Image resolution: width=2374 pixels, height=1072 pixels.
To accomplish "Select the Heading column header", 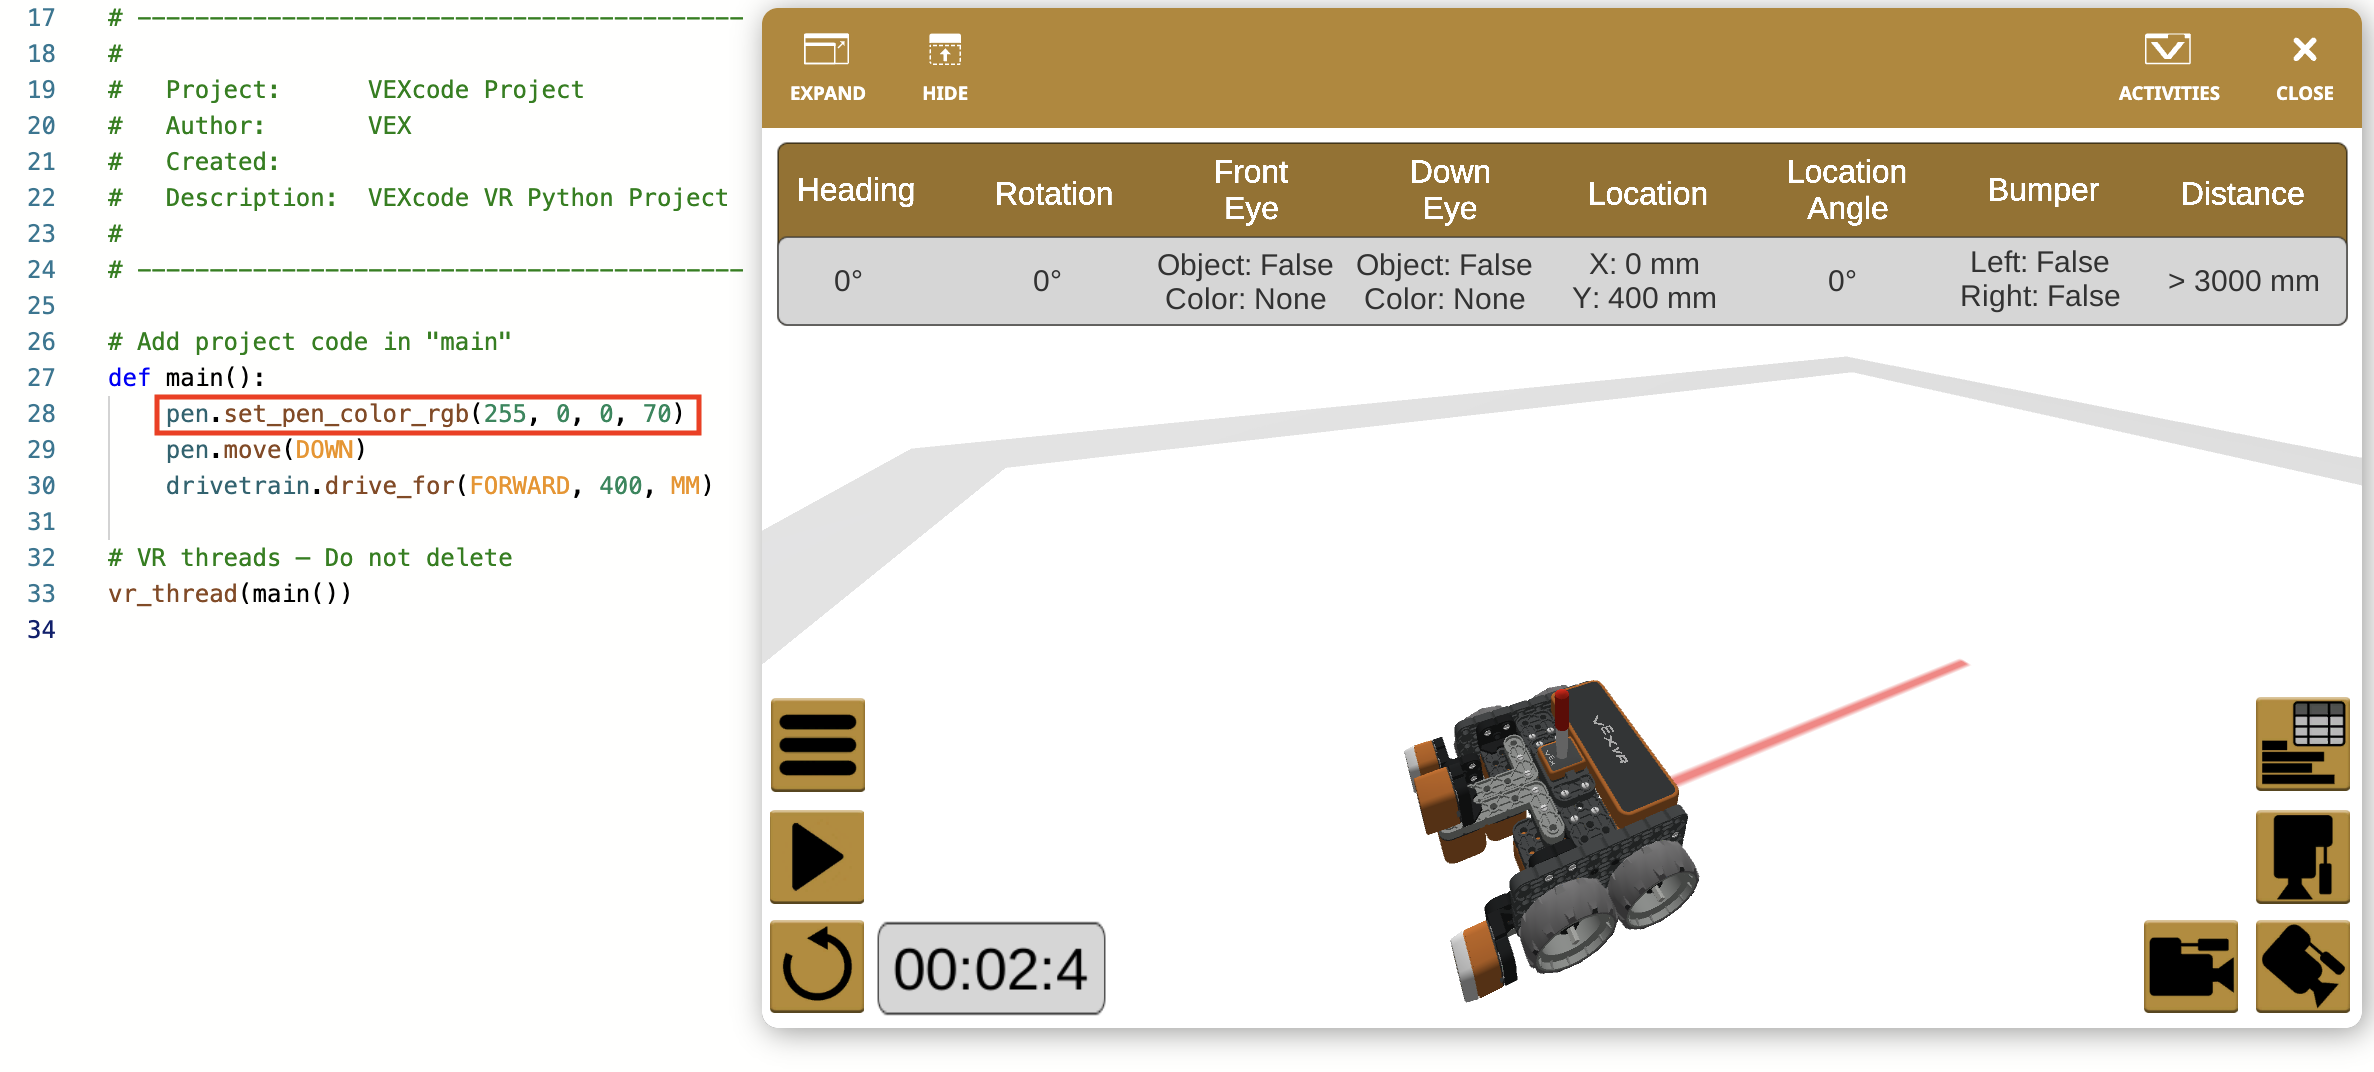I will click(856, 190).
